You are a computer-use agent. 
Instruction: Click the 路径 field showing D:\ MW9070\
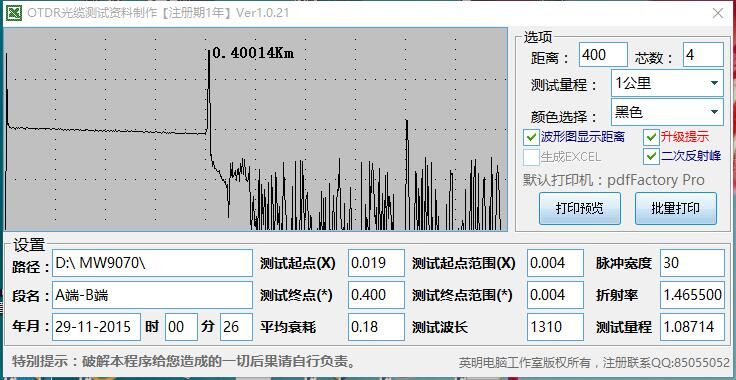(152, 263)
